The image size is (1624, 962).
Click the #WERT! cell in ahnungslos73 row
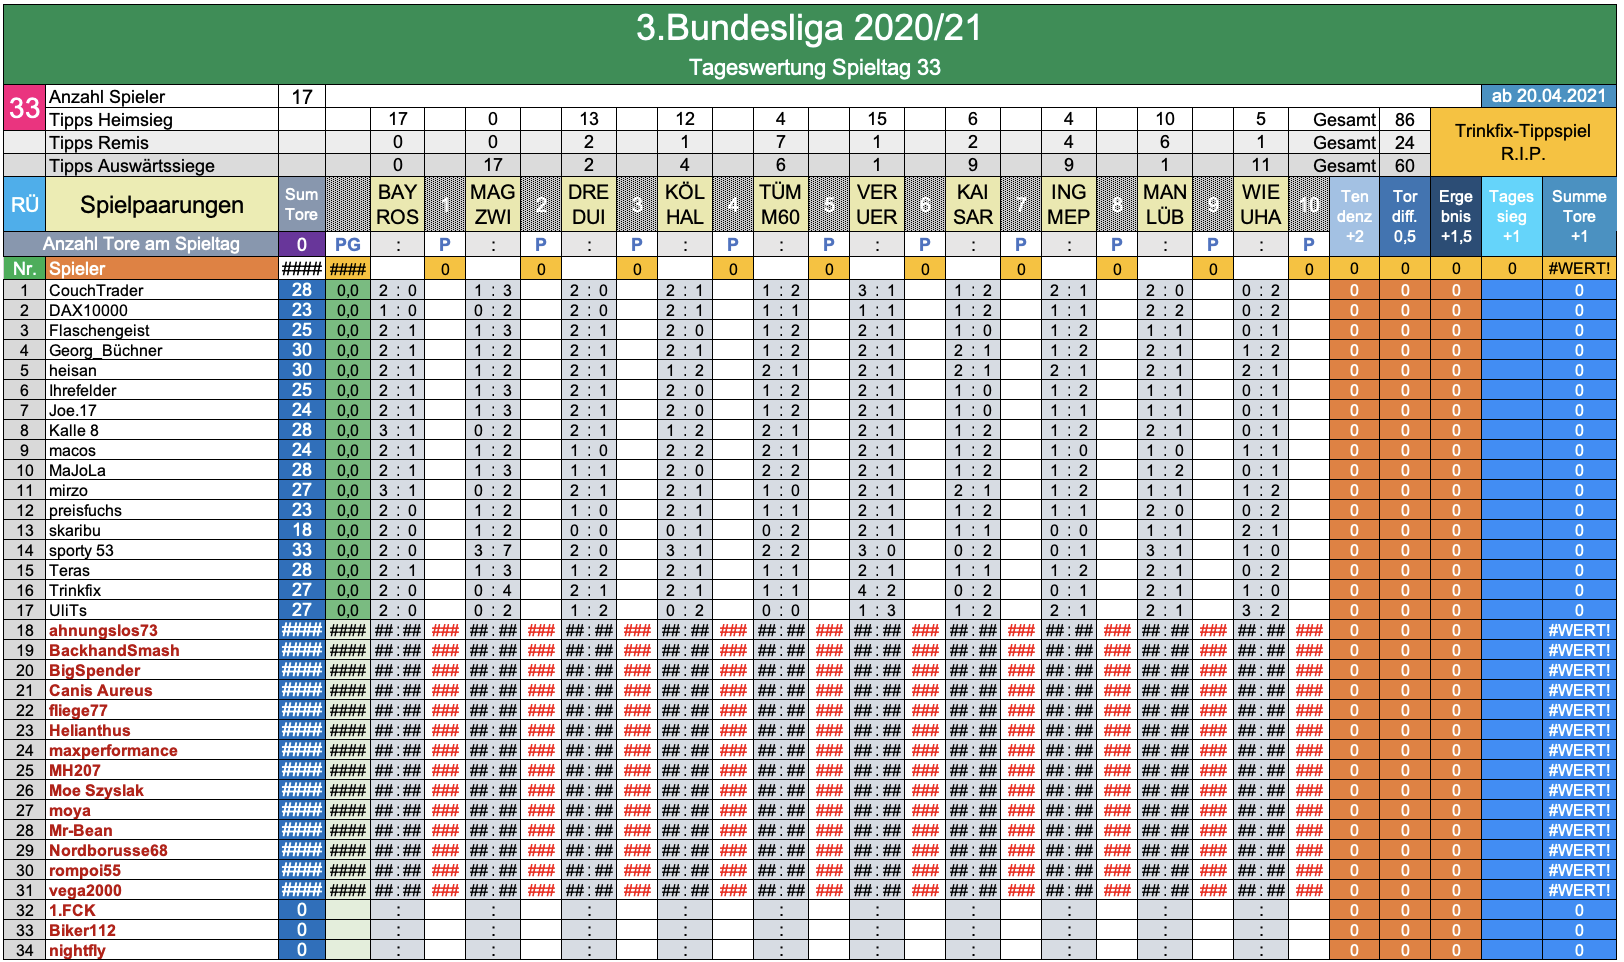(x=1579, y=630)
